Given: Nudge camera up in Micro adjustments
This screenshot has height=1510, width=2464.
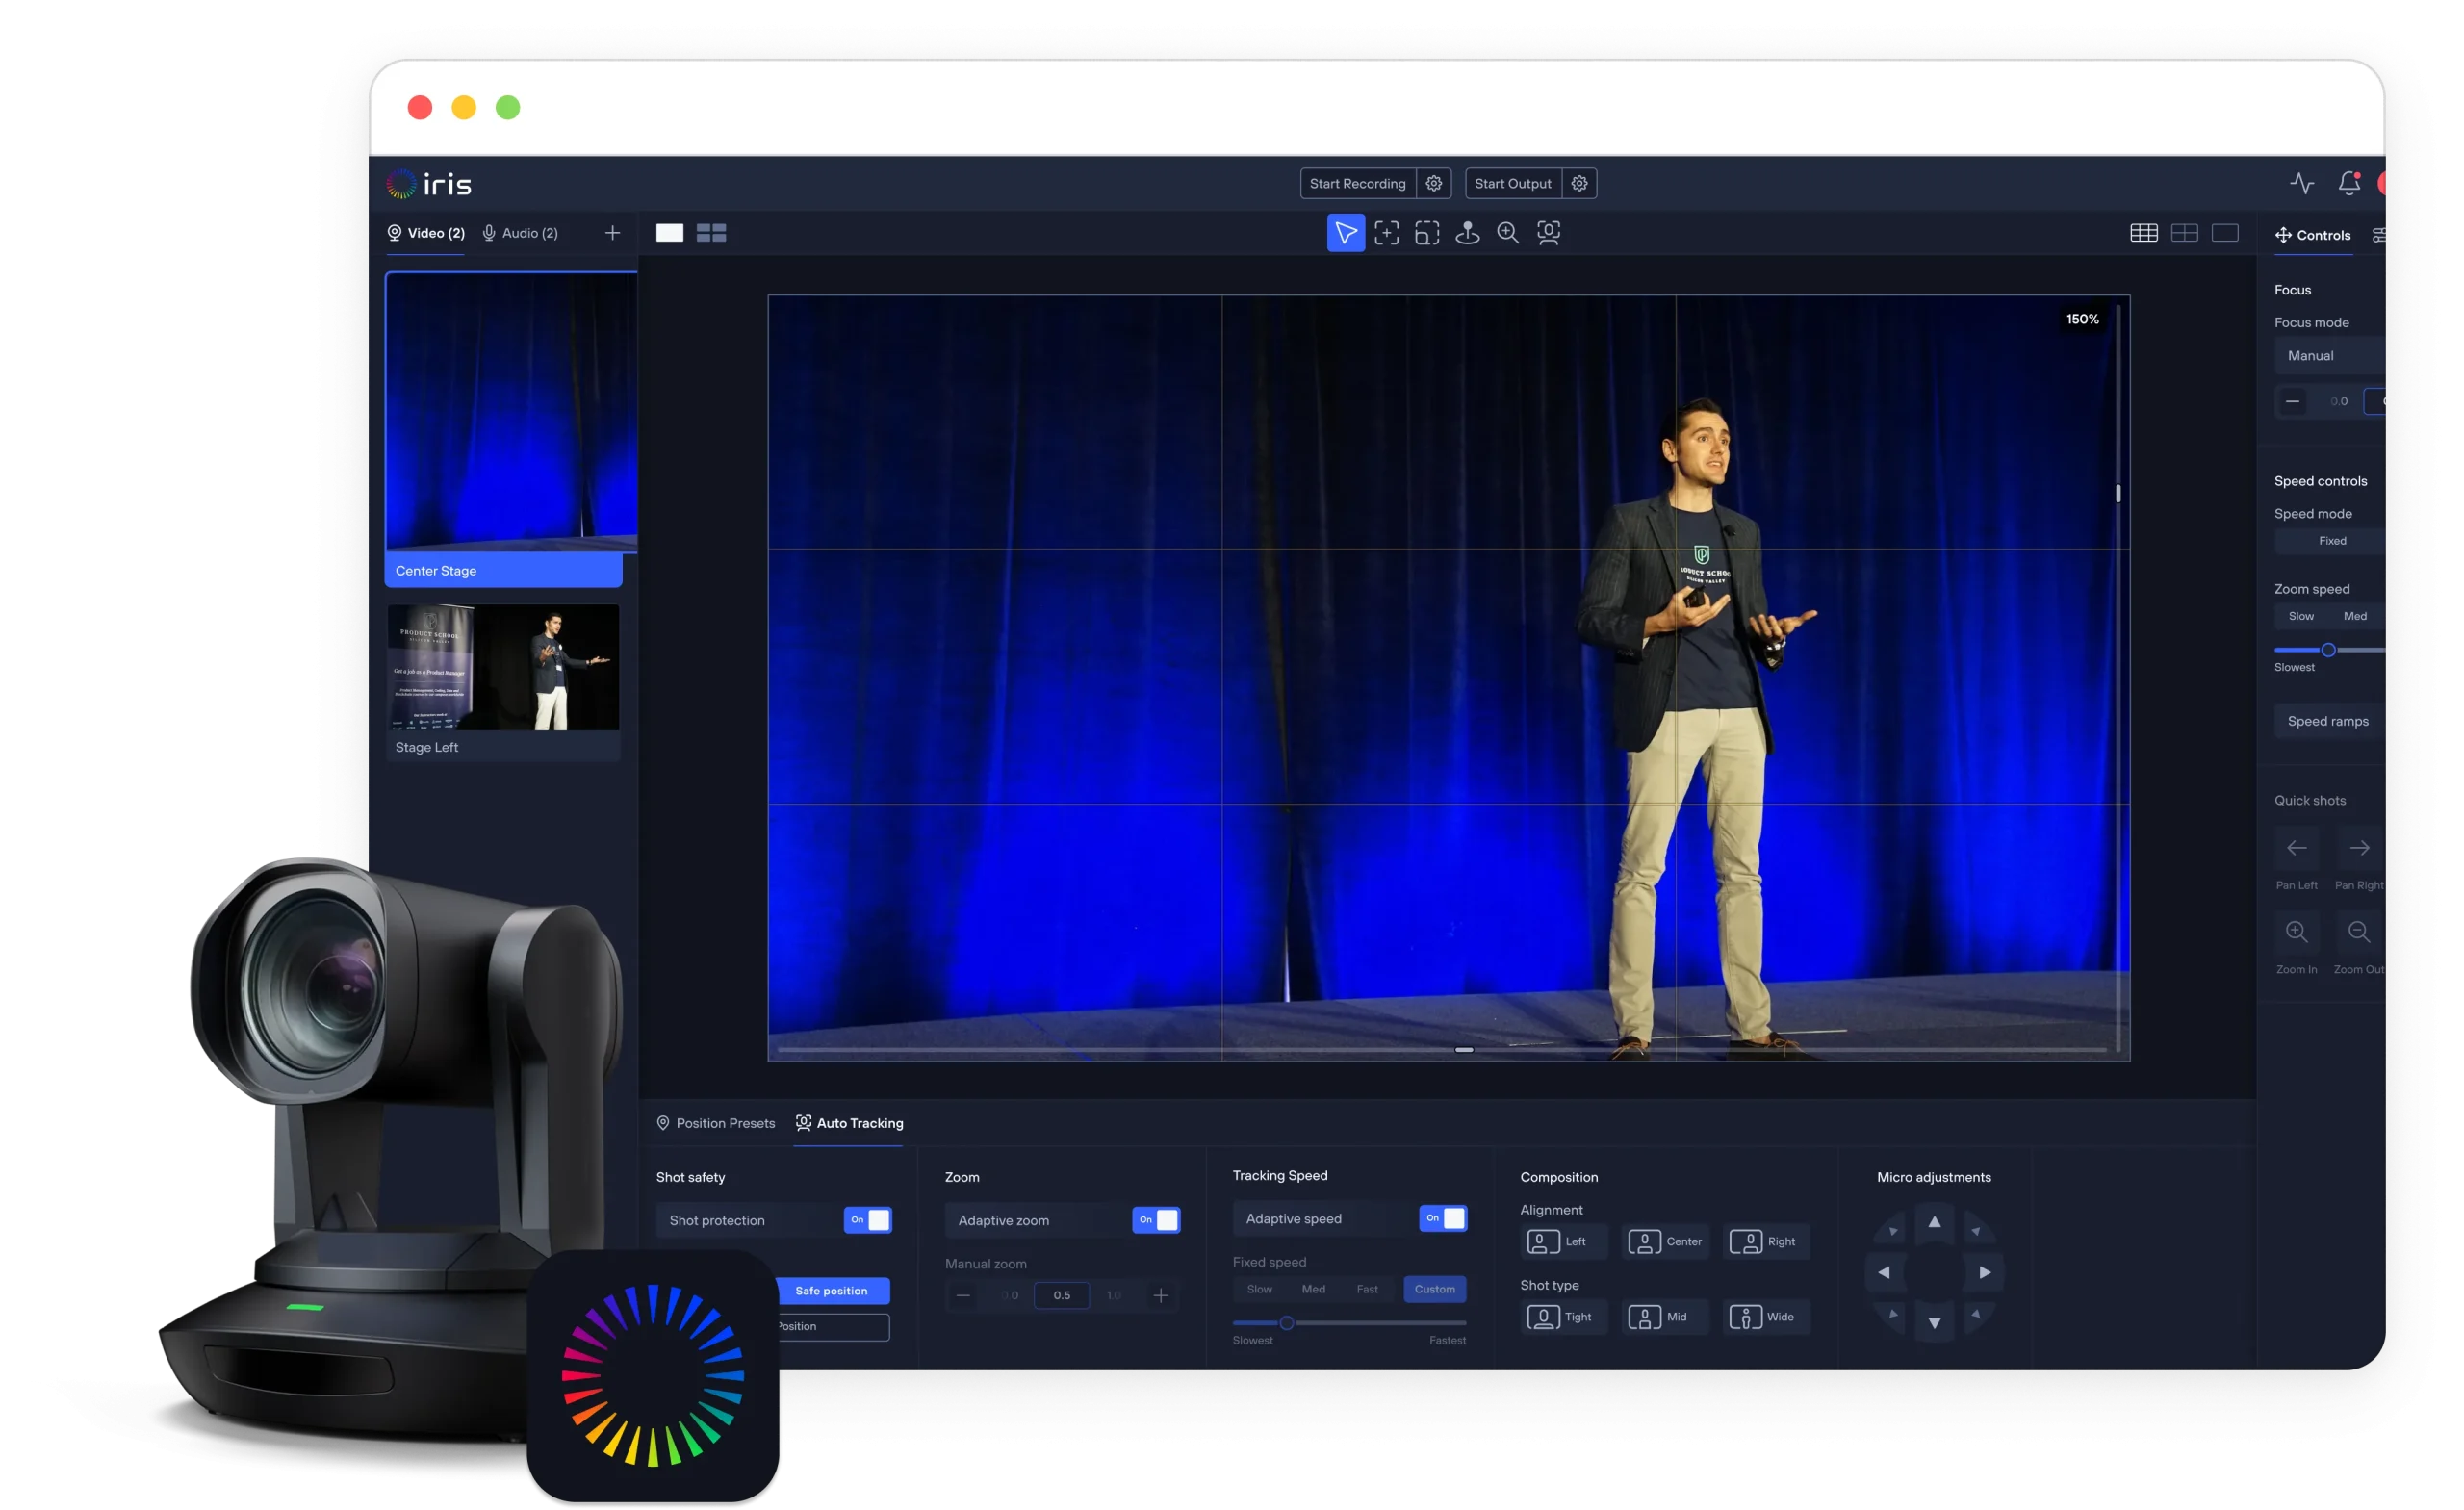Looking at the screenshot, I should 1934,1222.
